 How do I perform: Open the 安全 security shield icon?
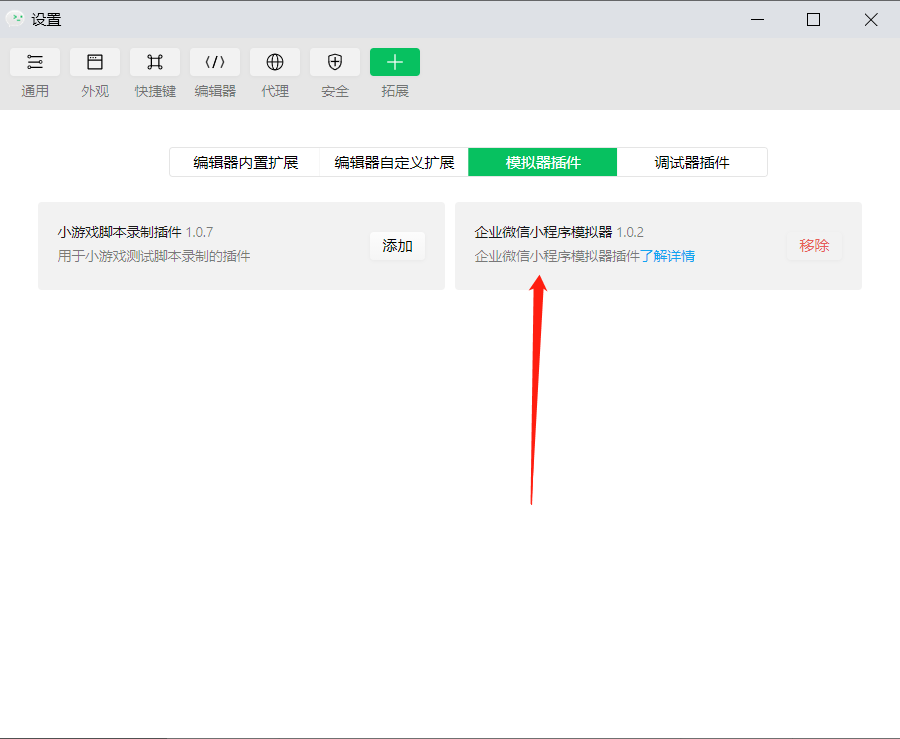tap(335, 62)
